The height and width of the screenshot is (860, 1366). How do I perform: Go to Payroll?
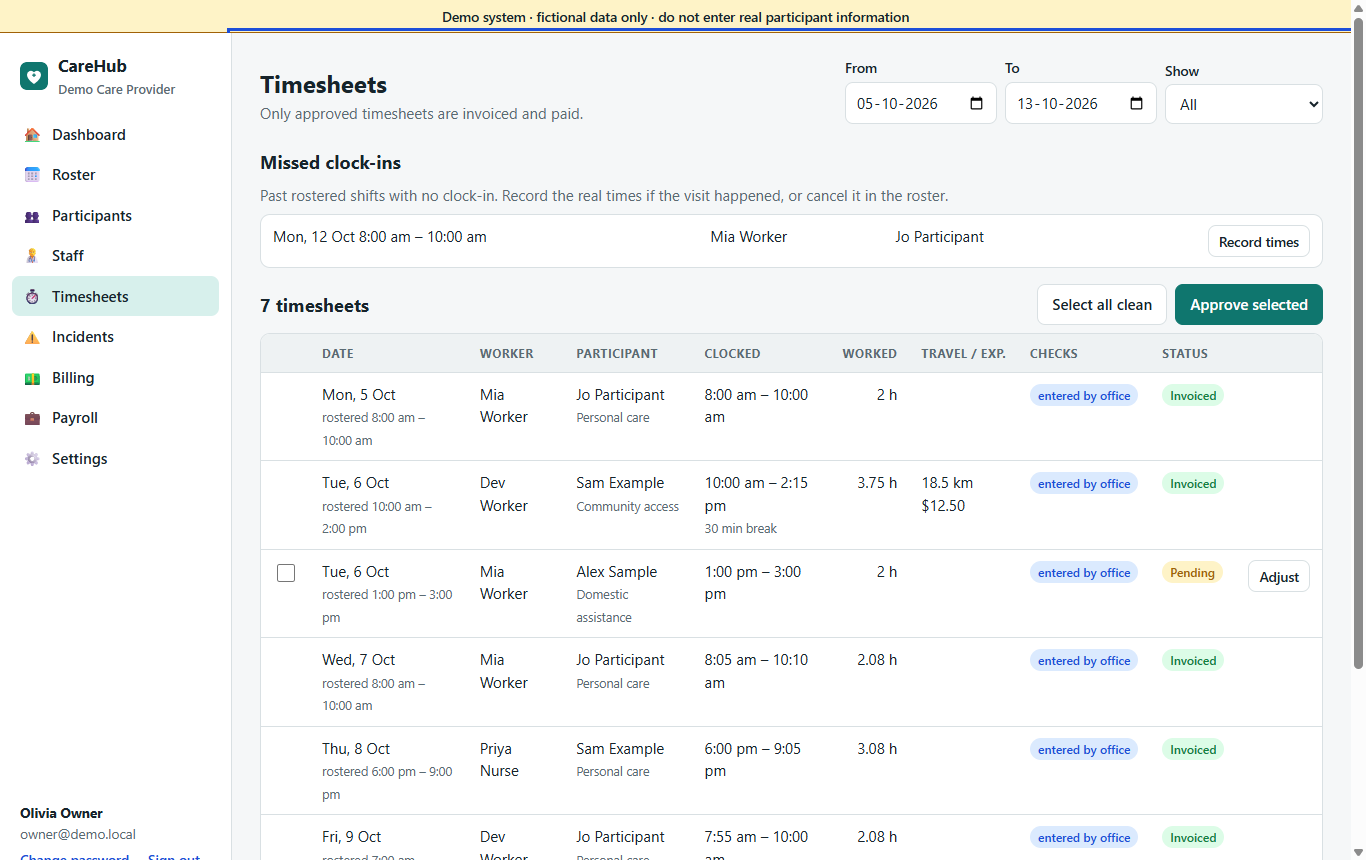coord(115,418)
